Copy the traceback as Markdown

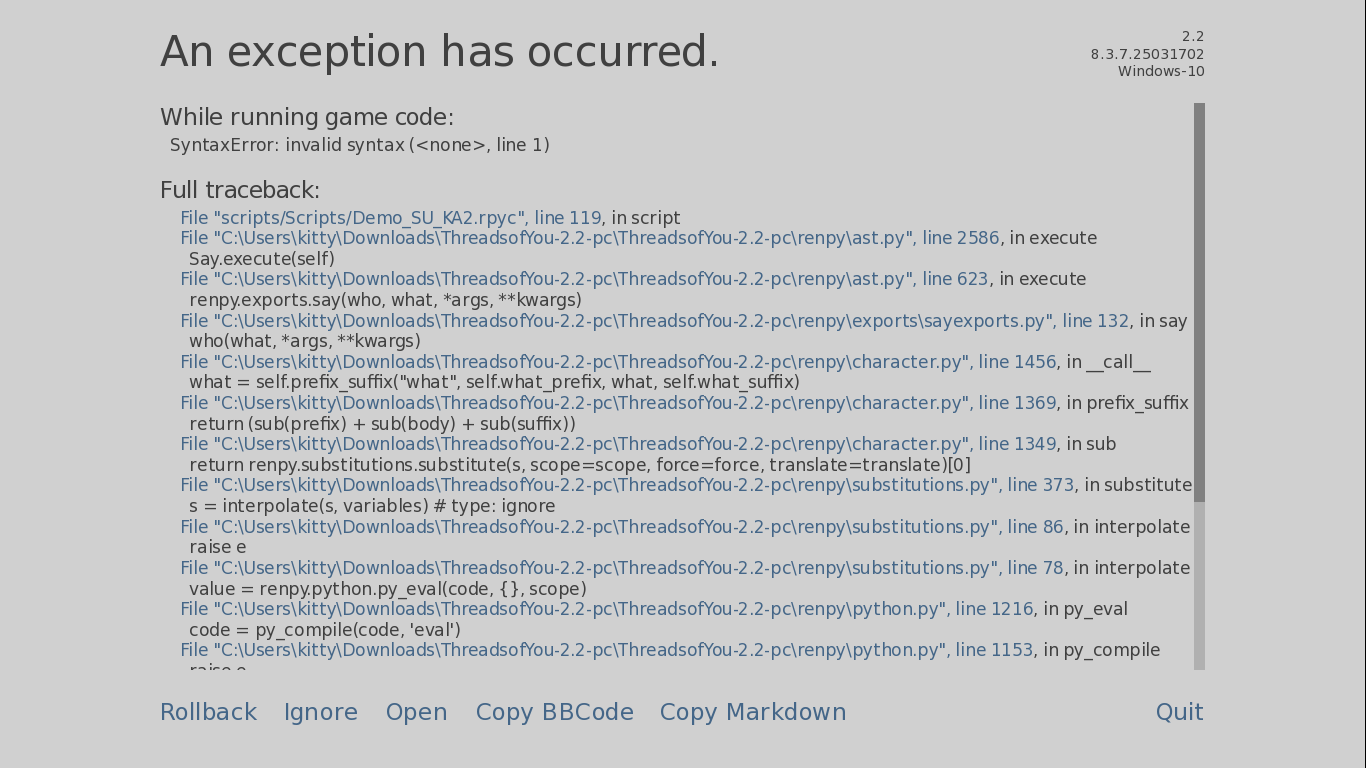(x=752, y=712)
